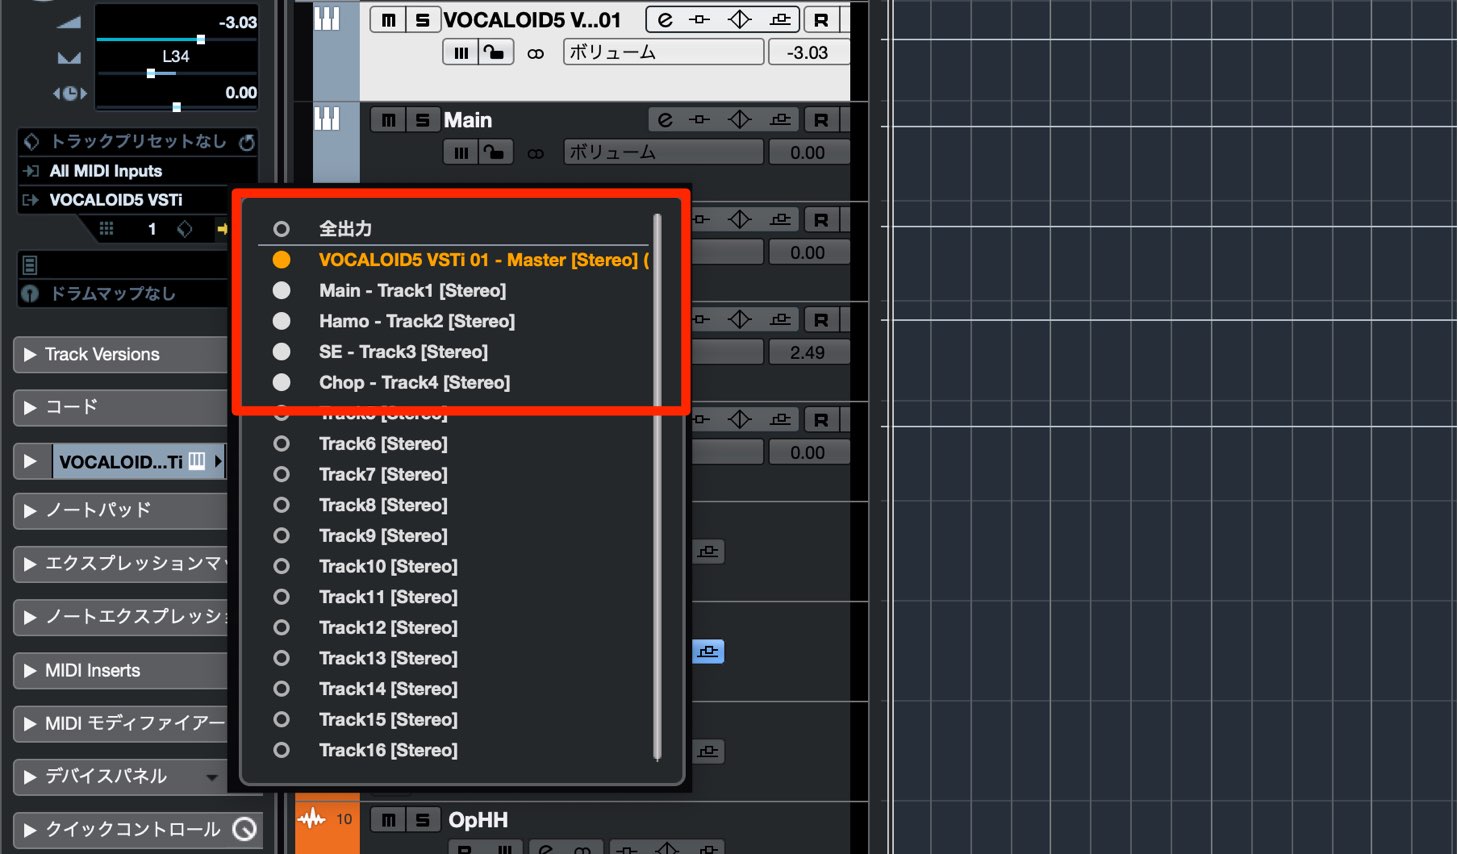Enable read automation (R) on VOCALOID5 V...01 track

(x=821, y=19)
